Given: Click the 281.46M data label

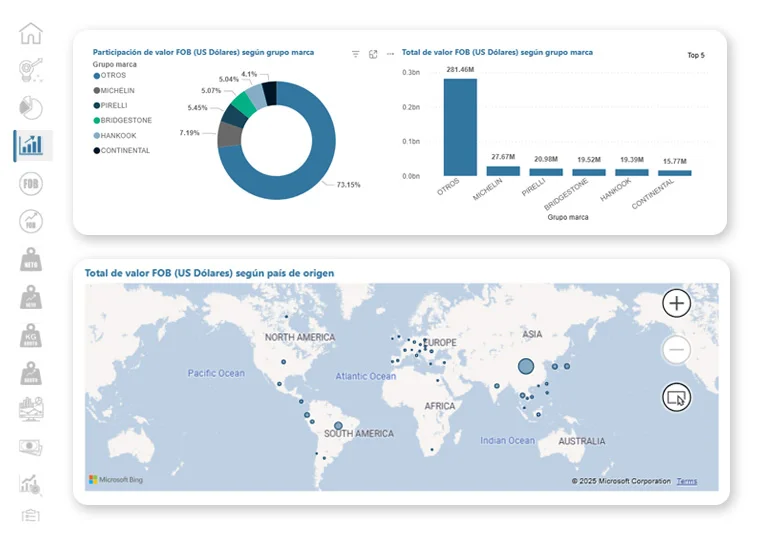Looking at the screenshot, I should pos(460,69).
